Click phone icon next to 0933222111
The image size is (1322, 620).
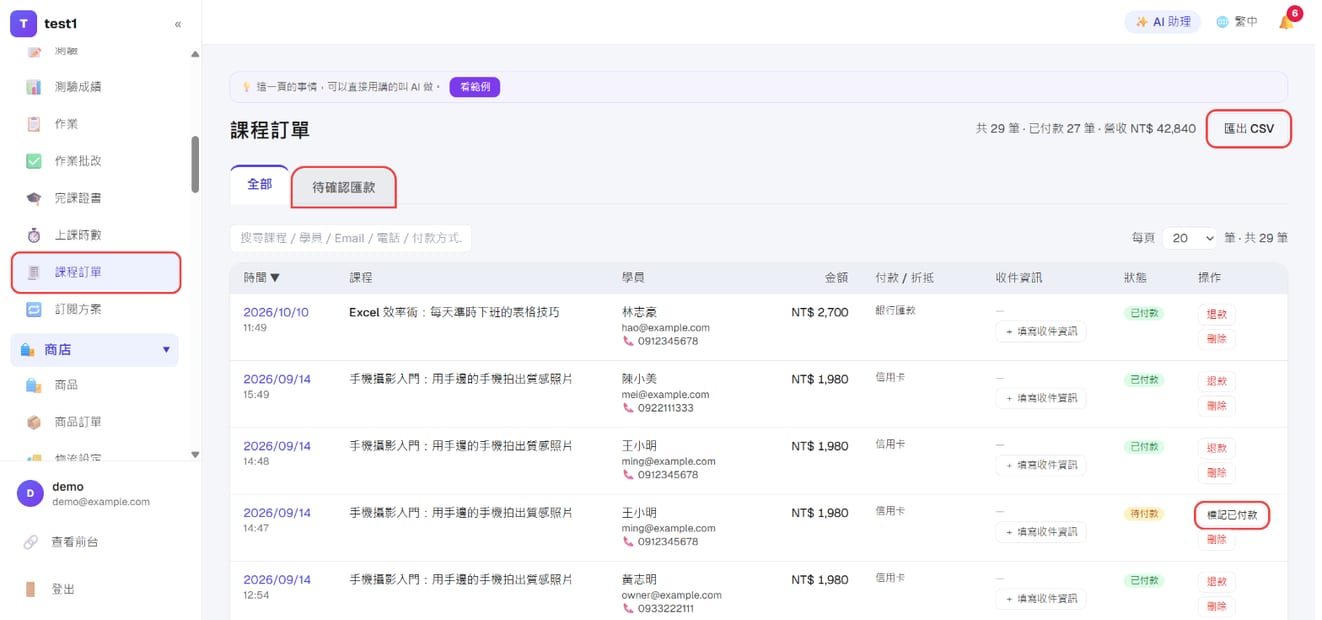[x=628, y=608]
